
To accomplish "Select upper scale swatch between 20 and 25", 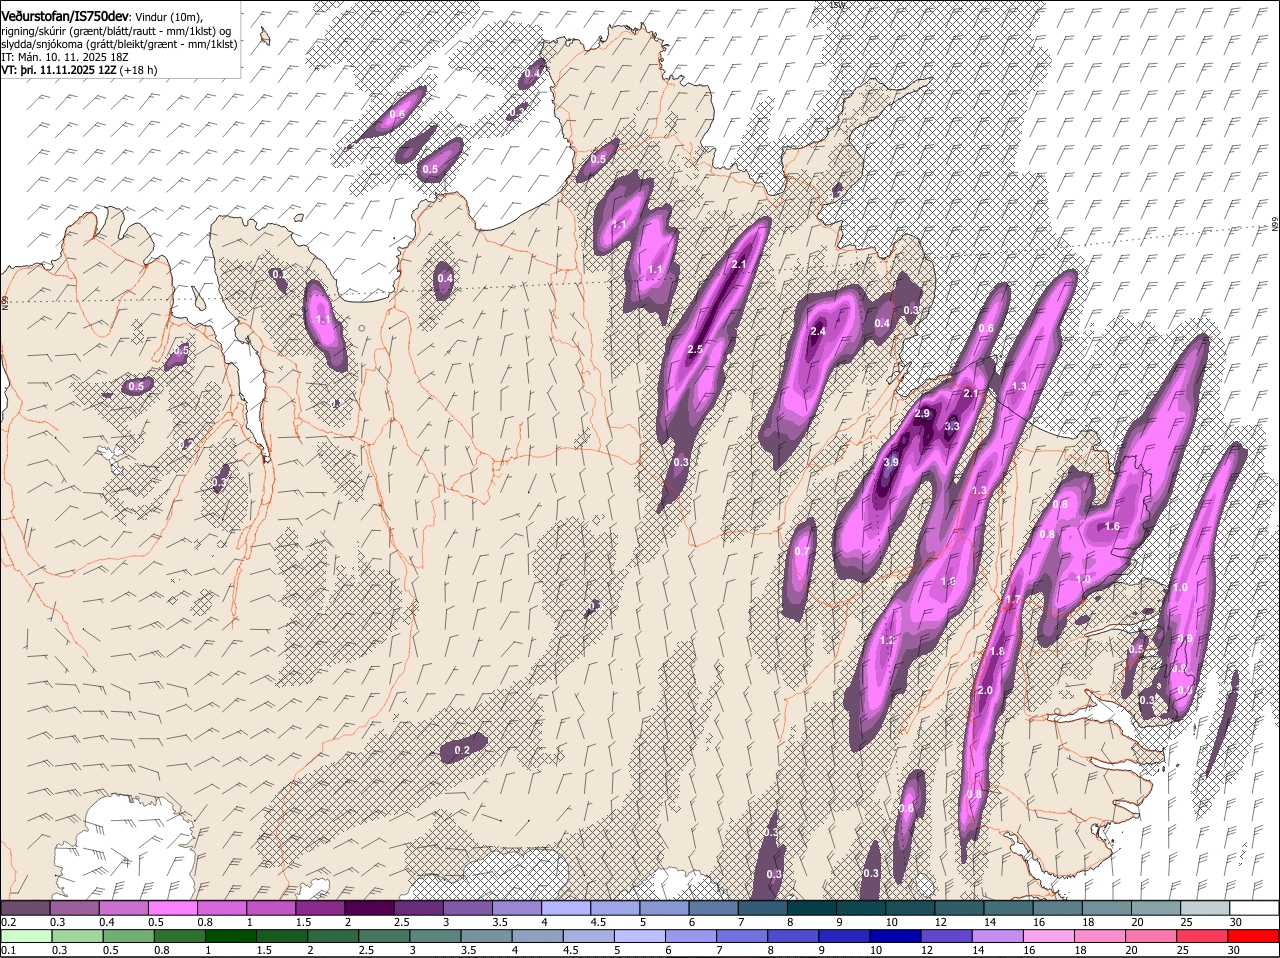I will pyautogui.click(x=1156, y=908).
